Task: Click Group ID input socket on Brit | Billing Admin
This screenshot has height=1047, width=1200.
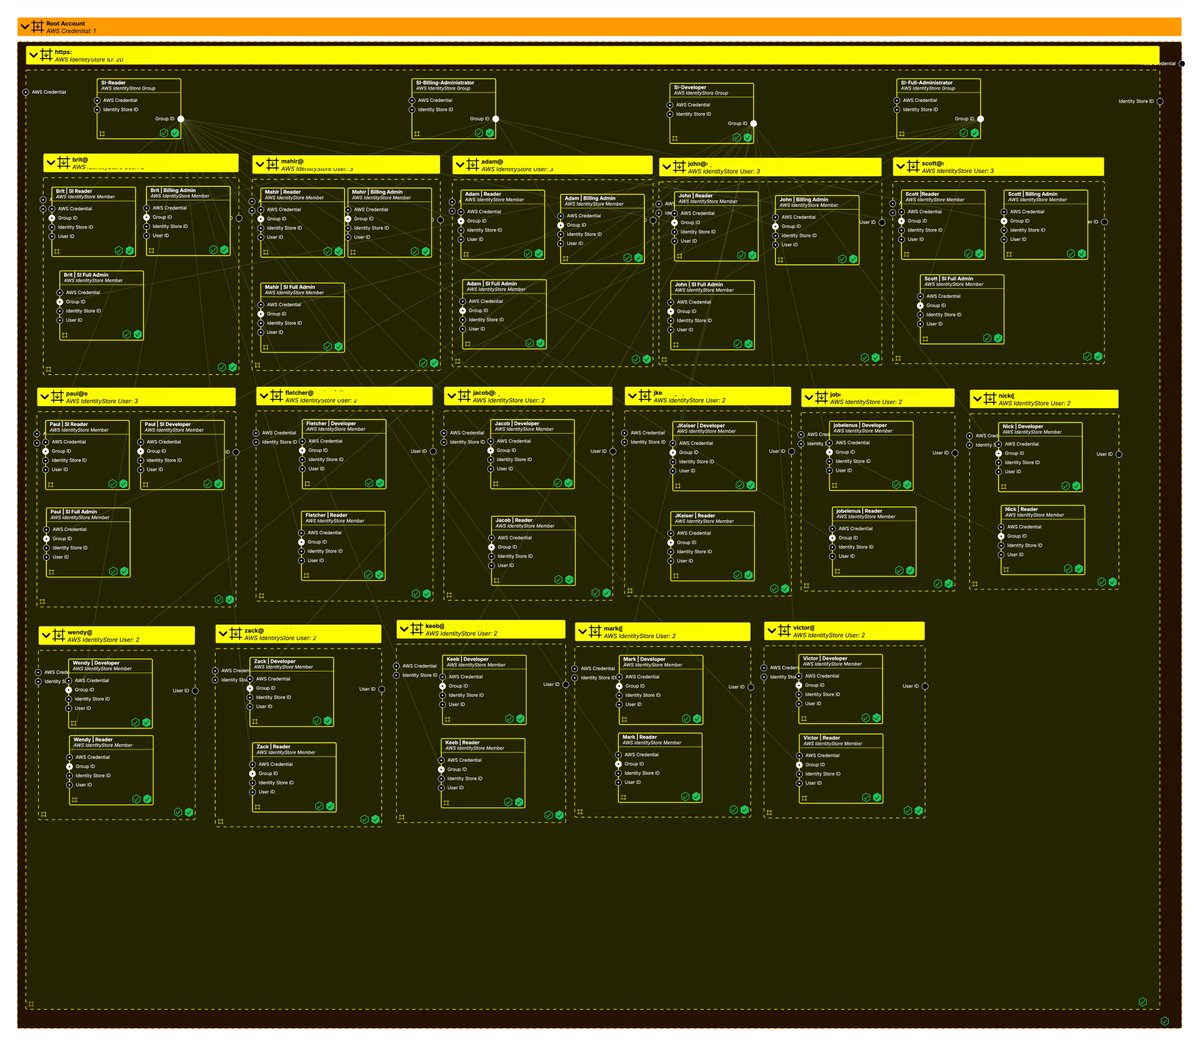Action: [146, 217]
